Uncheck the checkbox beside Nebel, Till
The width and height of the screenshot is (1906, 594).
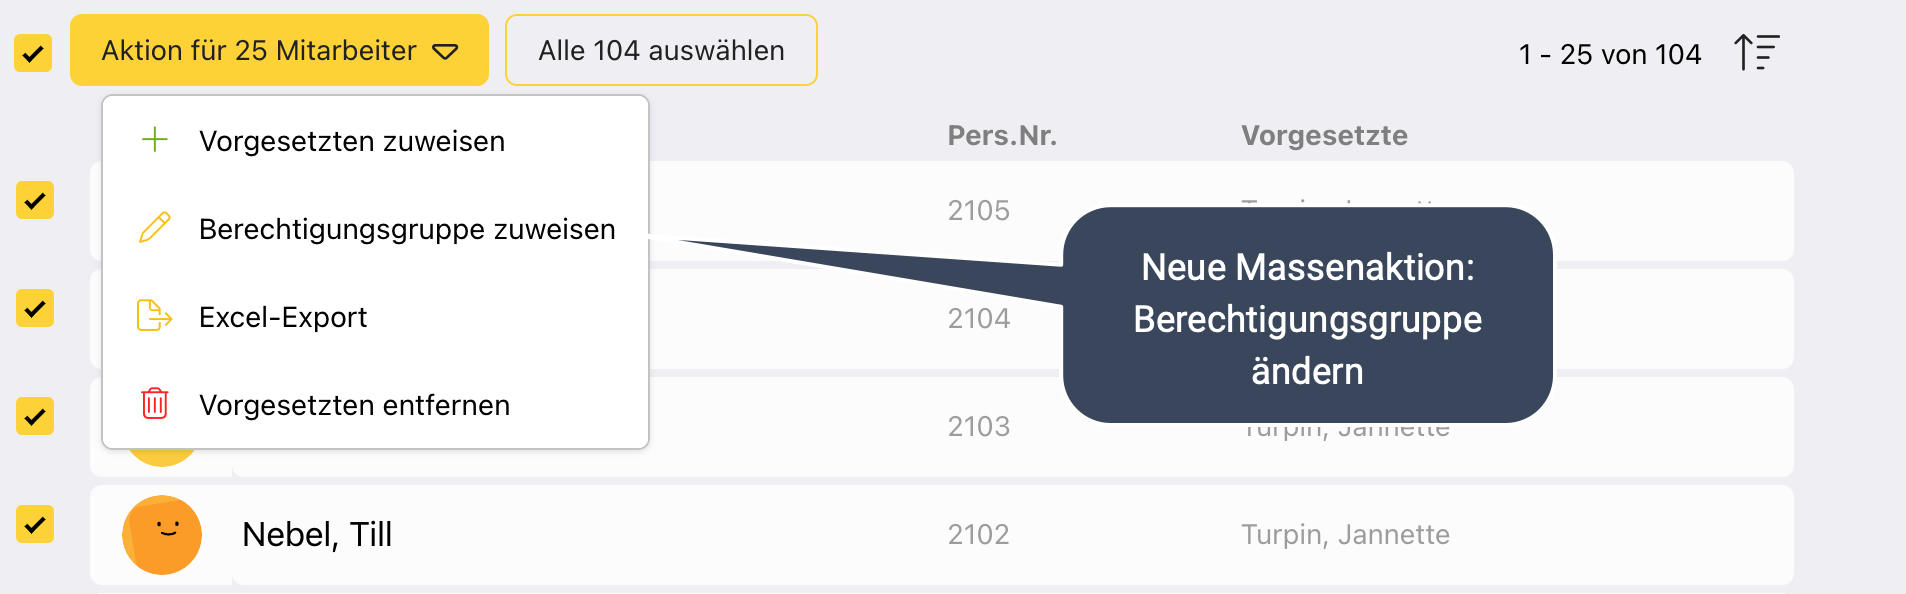tap(35, 525)
